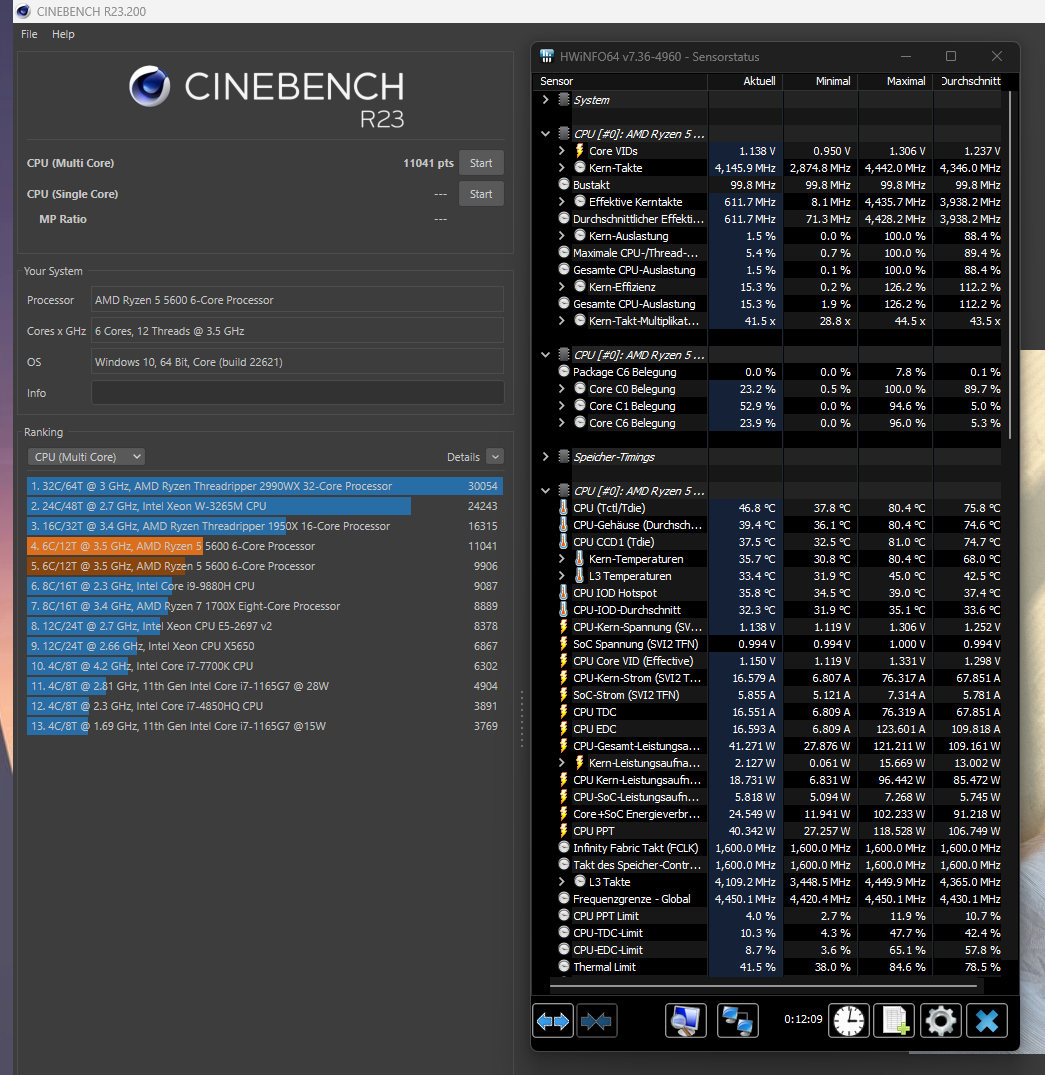Open the Details dropdown arrow
Screen dimensions: 1045x1075
pyautogui.click(x=495, y=457)
